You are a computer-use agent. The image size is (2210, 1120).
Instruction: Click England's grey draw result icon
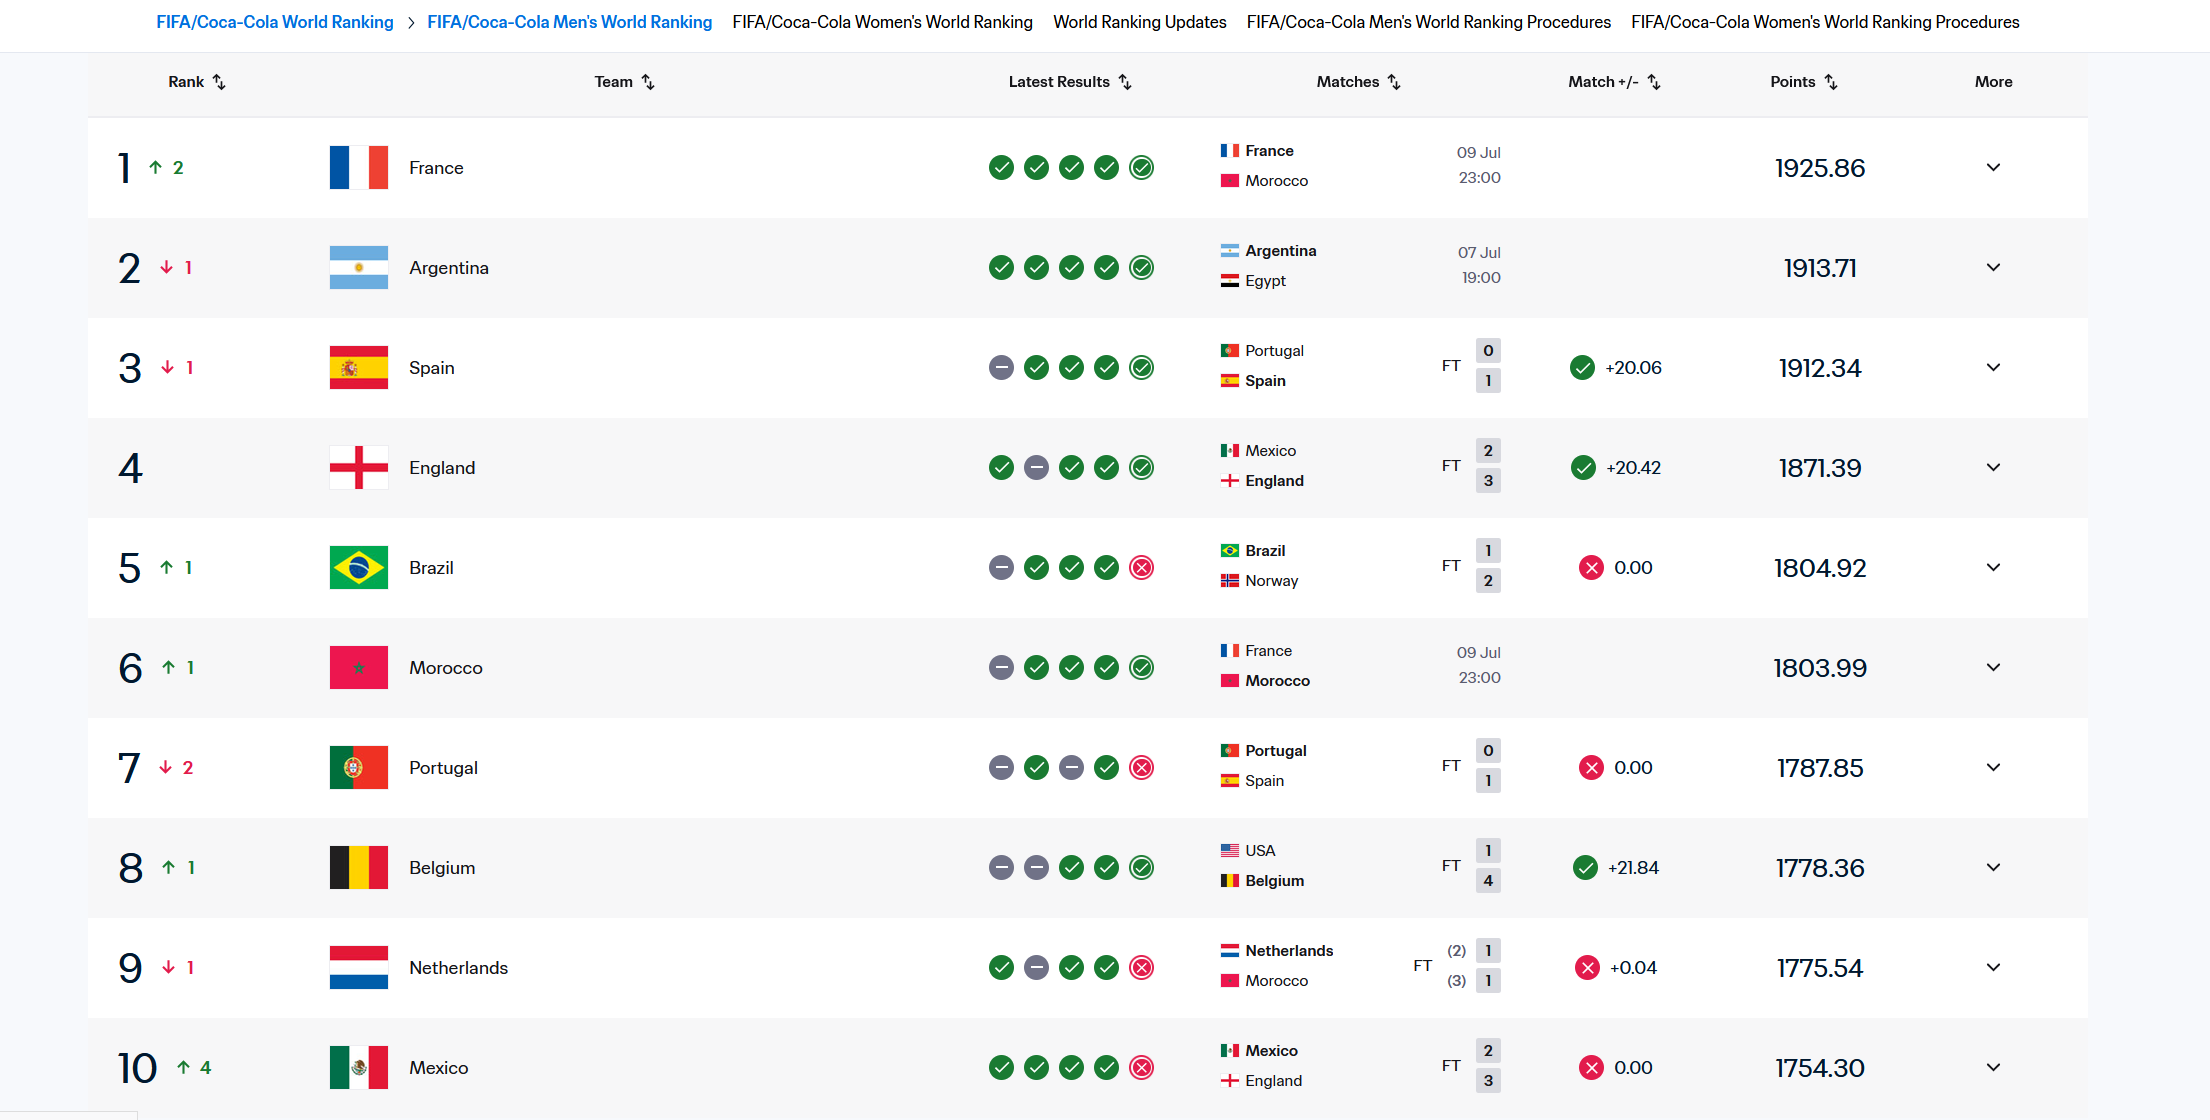pyautogui.click(x=1036, y=468)
